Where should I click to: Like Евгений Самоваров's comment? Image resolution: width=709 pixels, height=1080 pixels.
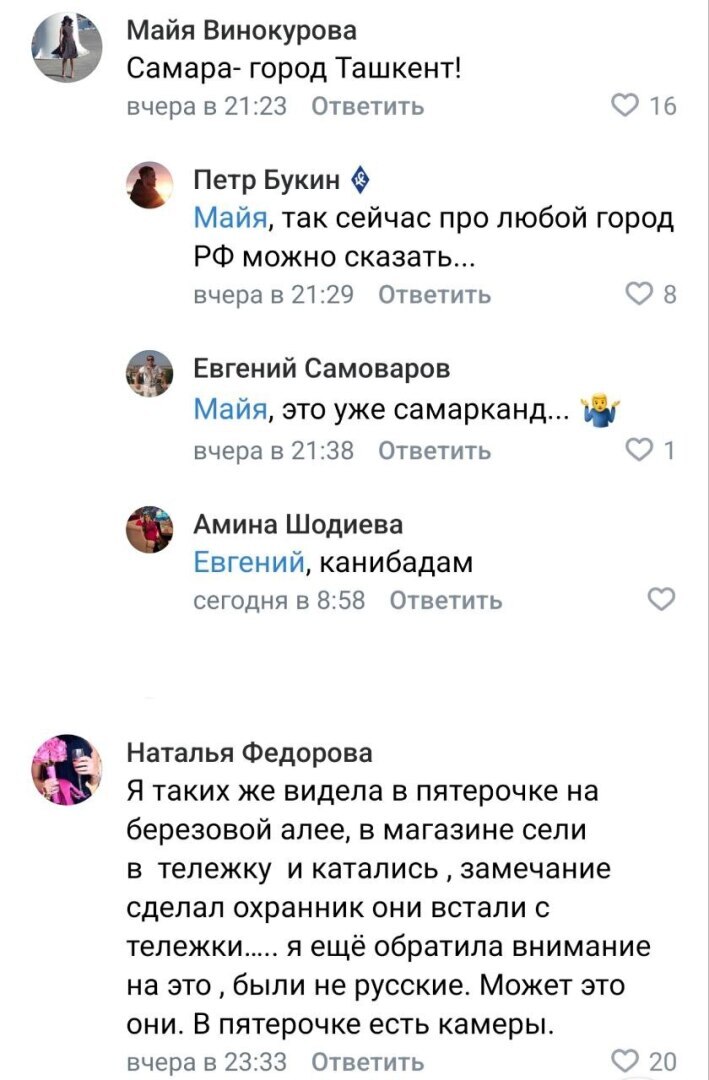(637, 449)
